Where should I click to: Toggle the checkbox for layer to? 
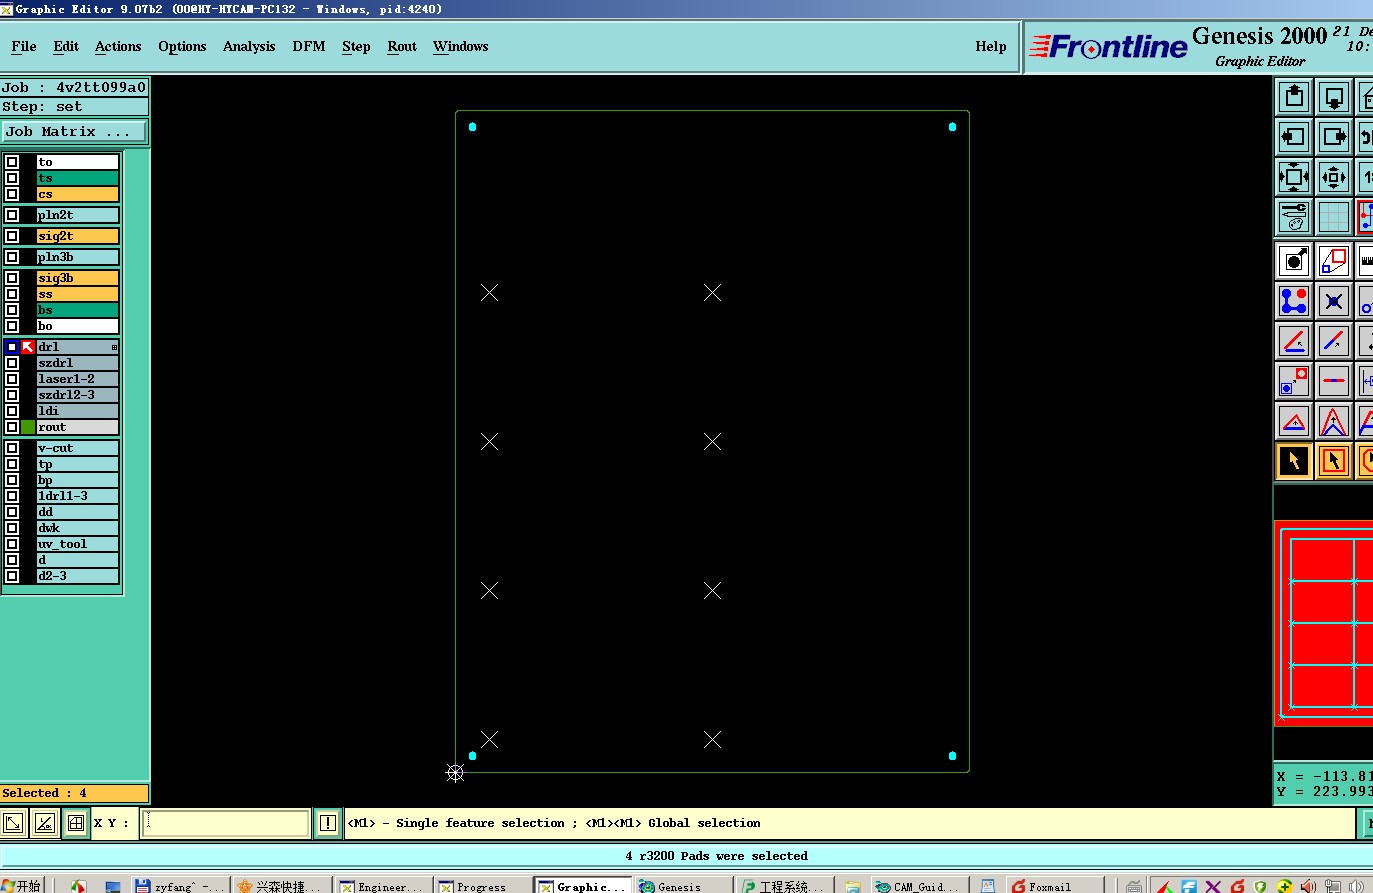coord(12,162)
